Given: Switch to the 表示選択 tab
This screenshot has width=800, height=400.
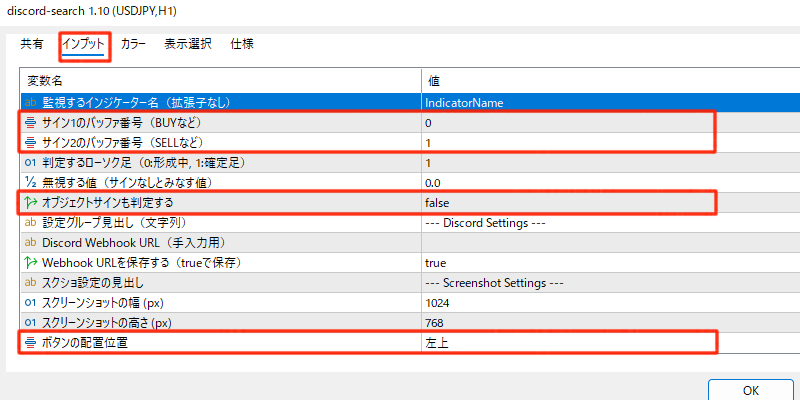Looking at the screenshot, I should pos(188,44).
